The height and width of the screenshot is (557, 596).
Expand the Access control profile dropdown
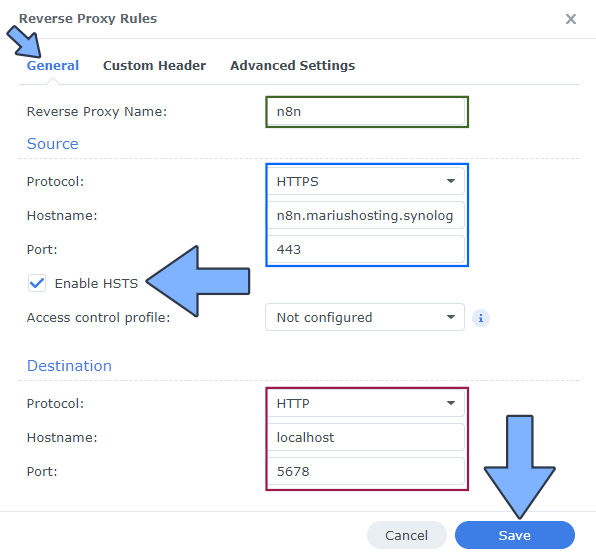click(x=365, y=317)
